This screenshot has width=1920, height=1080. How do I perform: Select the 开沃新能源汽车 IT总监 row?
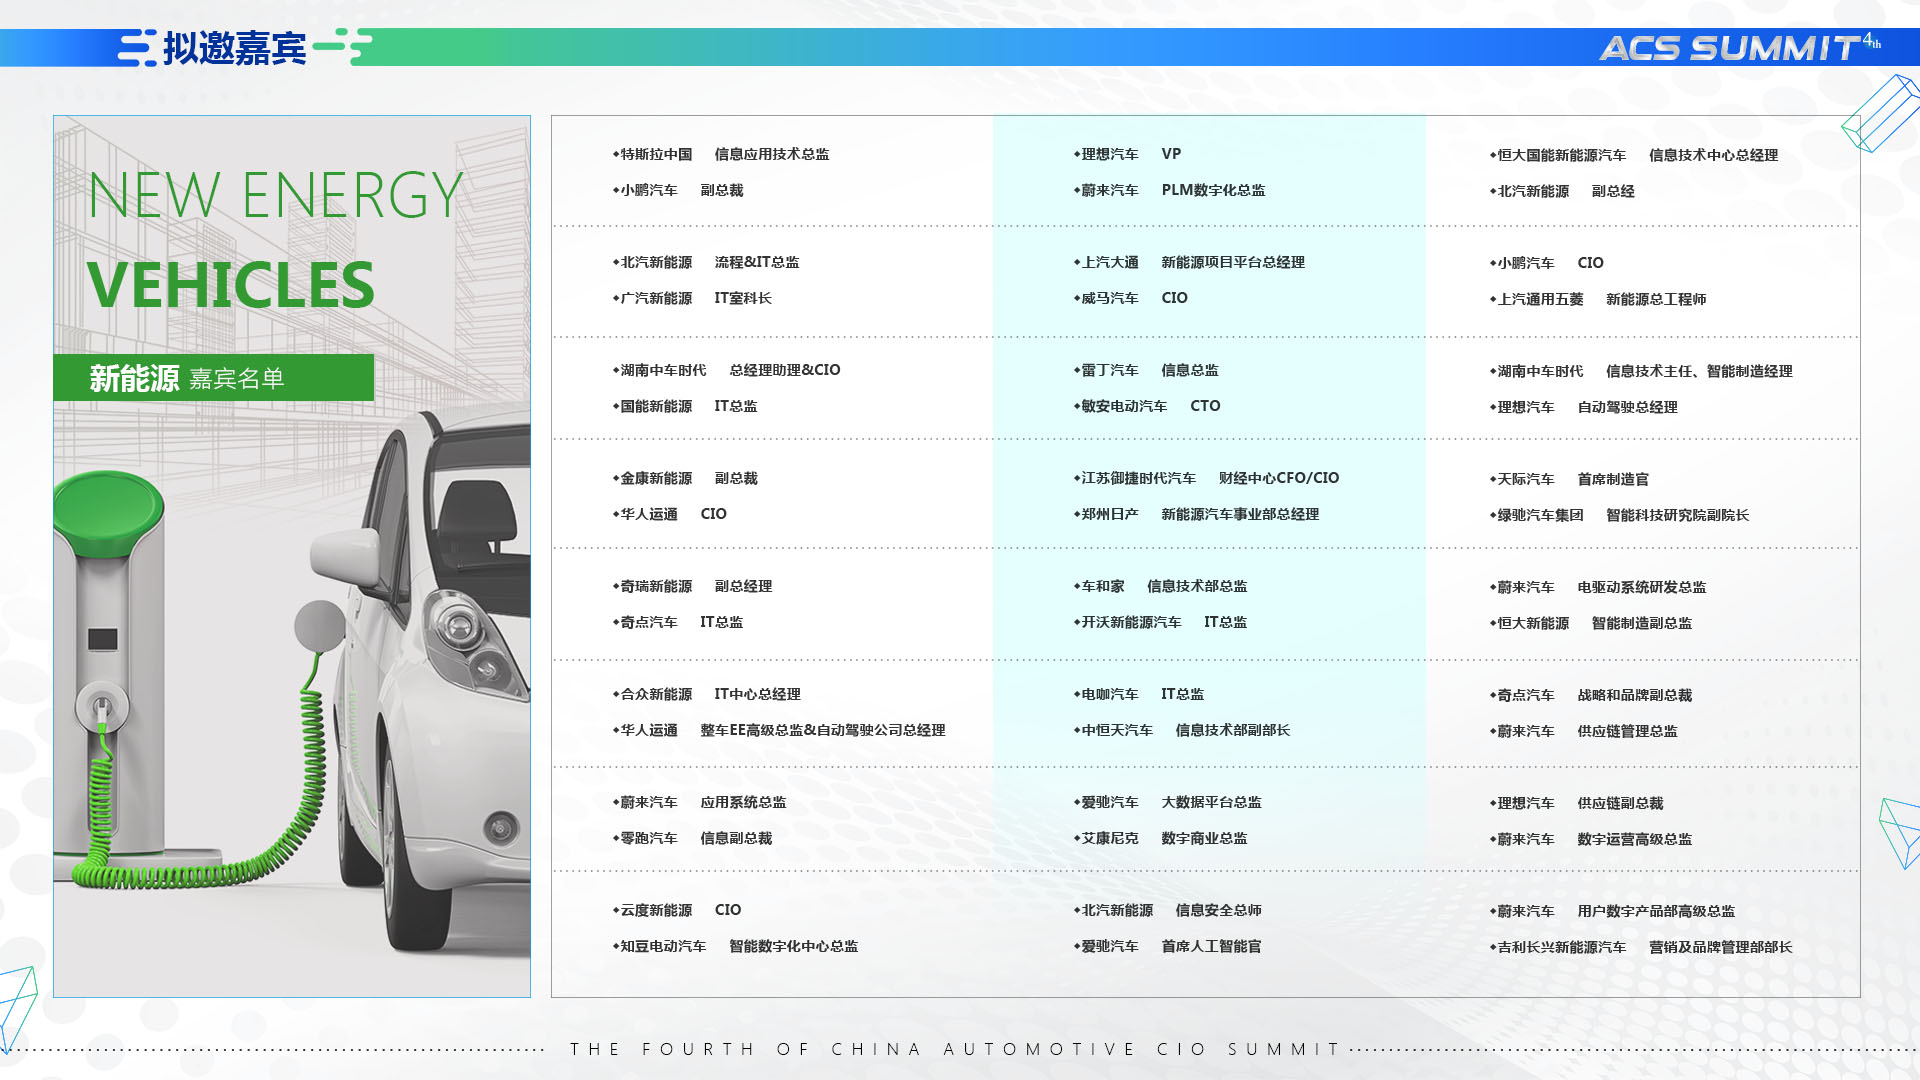click(x=1160, y=622)
